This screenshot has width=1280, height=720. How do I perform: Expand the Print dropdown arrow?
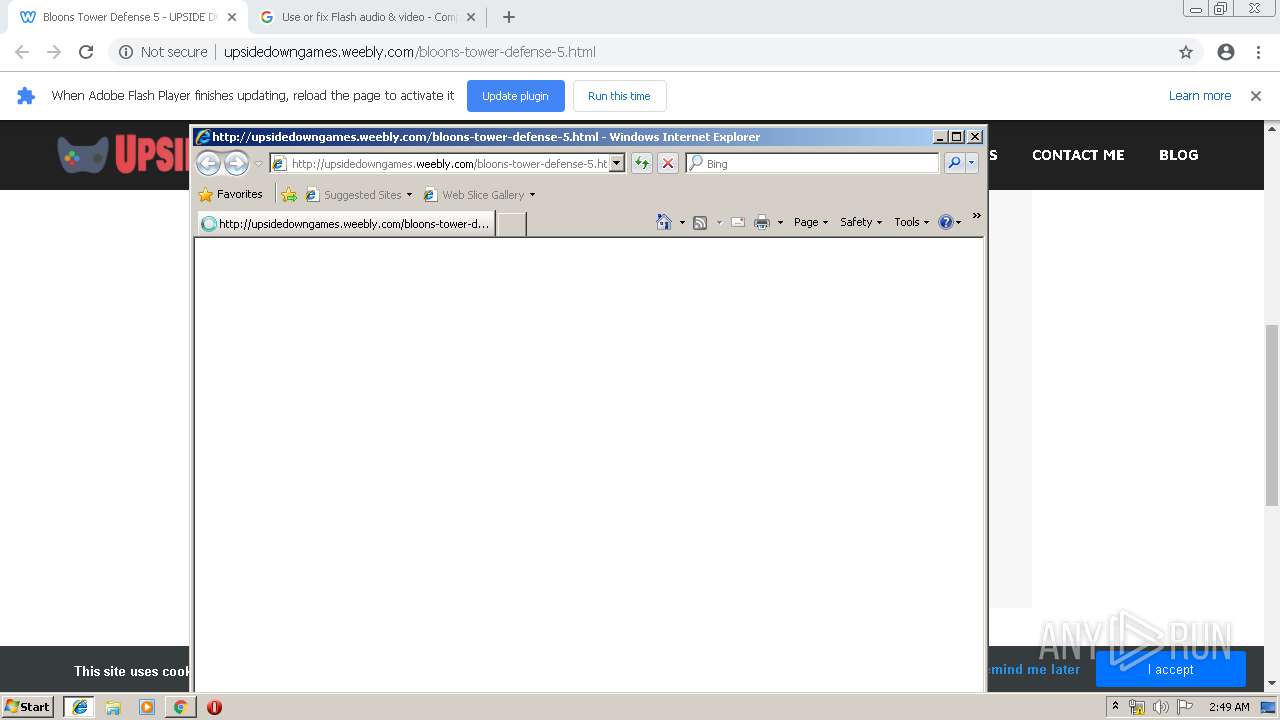780,222
